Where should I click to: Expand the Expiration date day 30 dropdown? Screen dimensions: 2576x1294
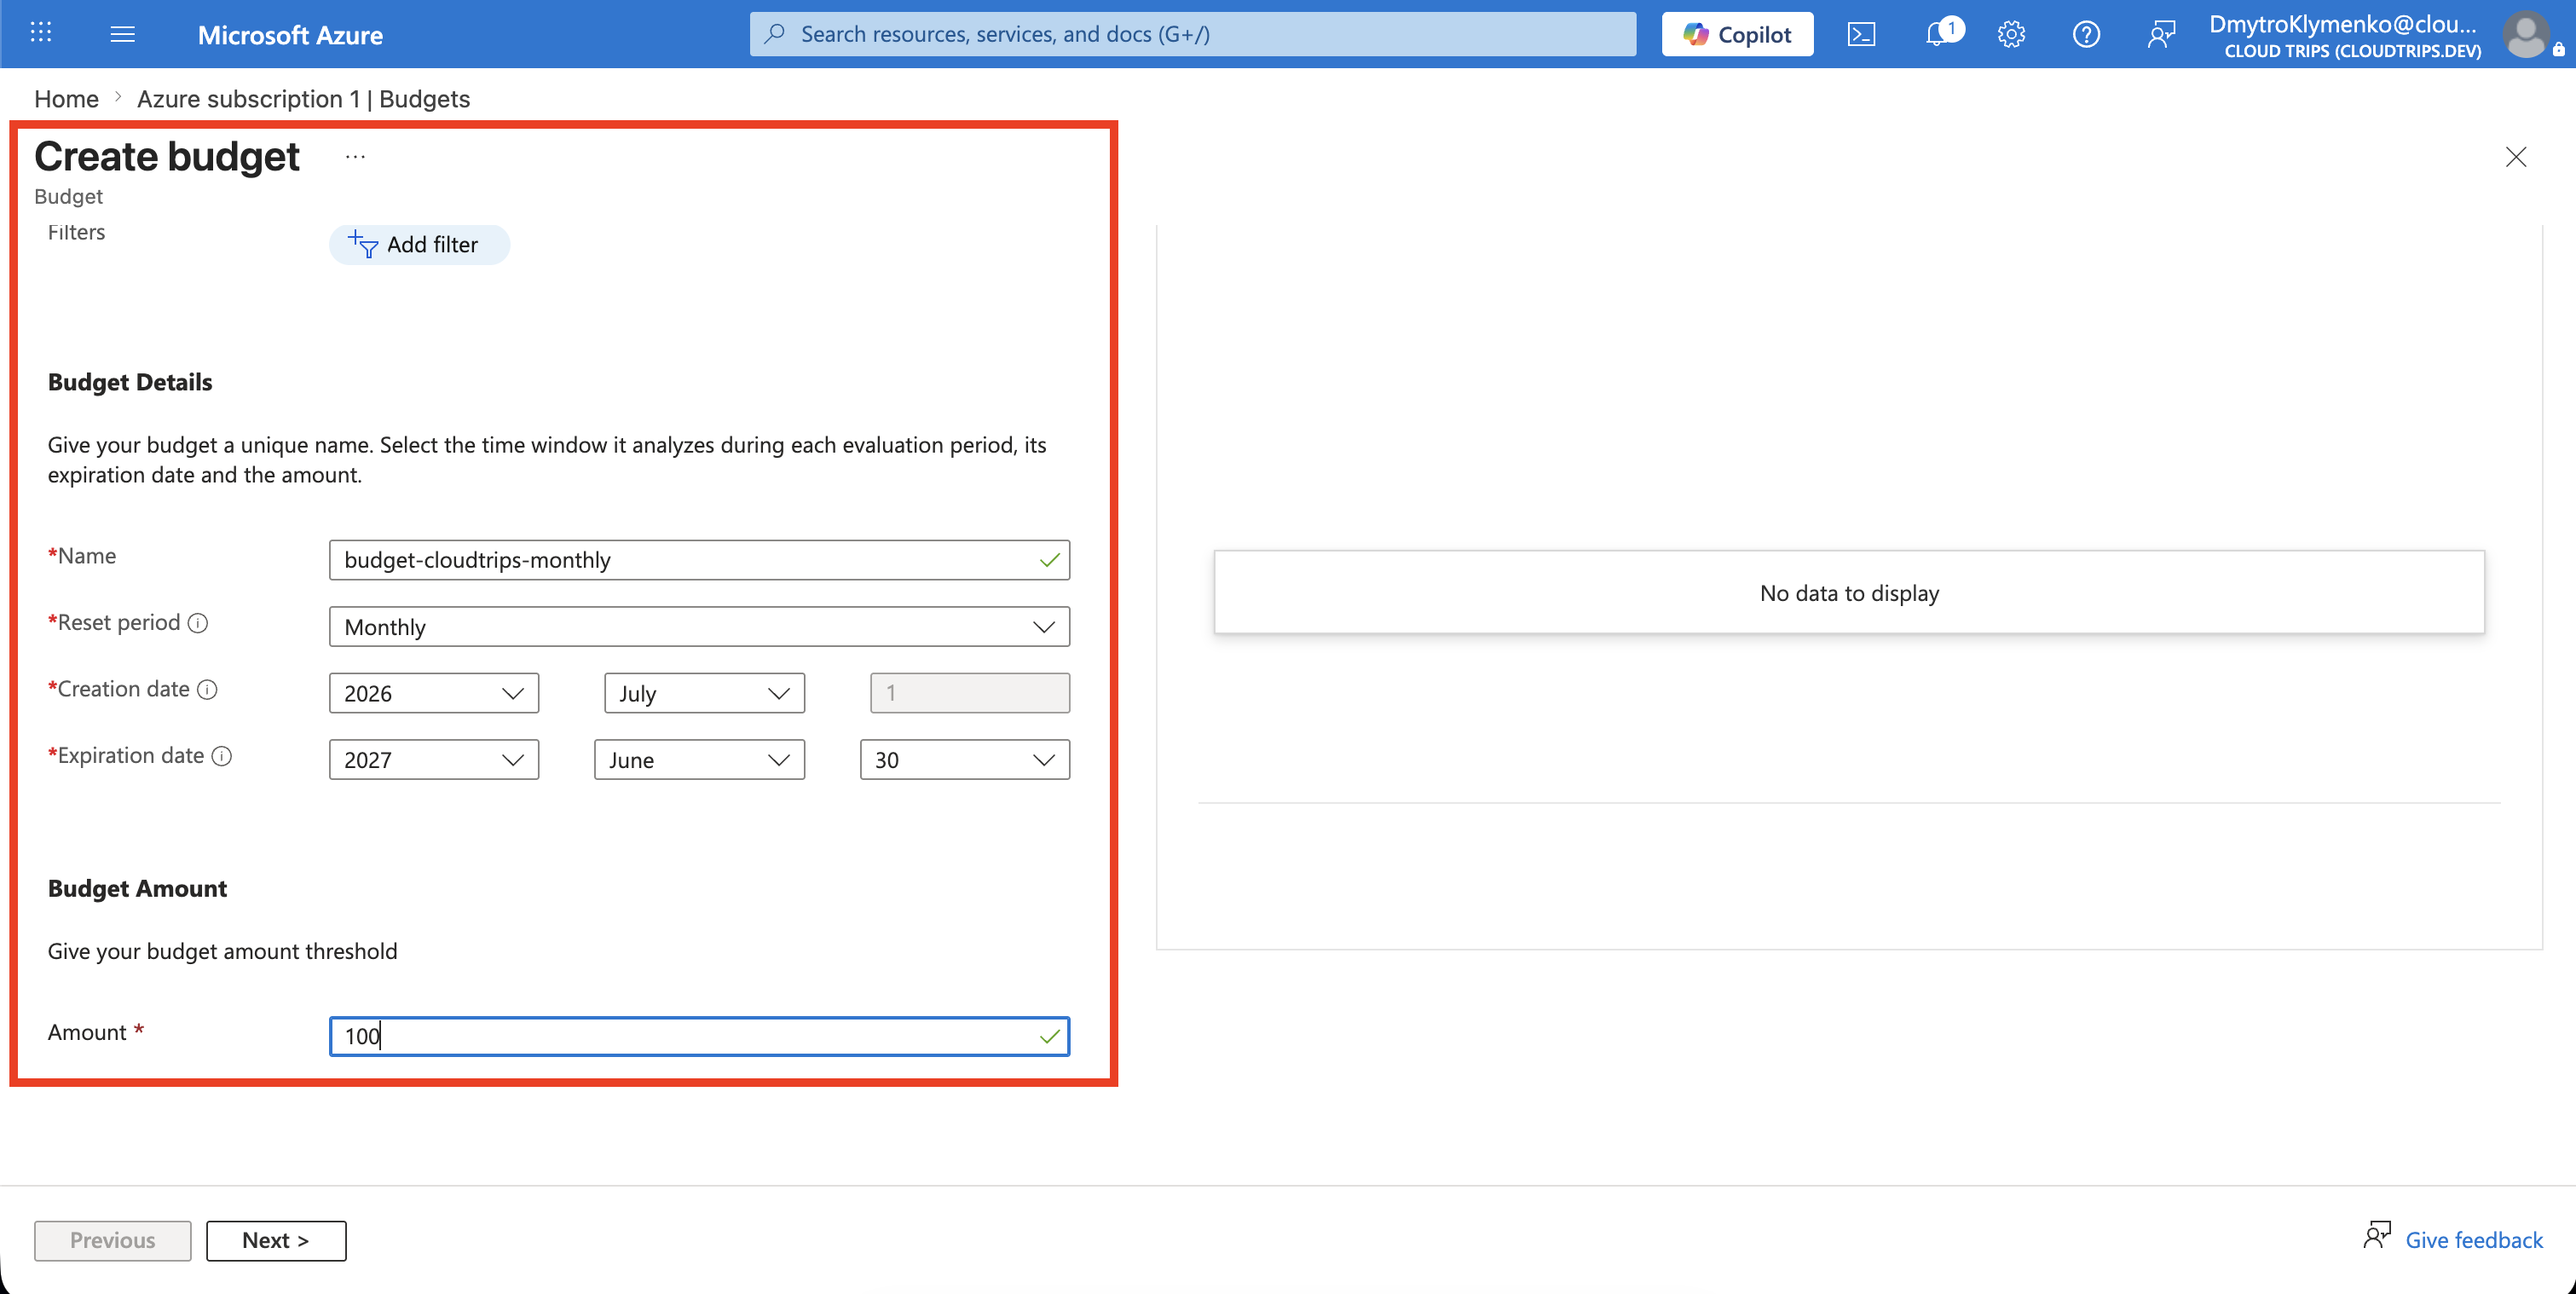pyautogui.click(x=965, y=760)
